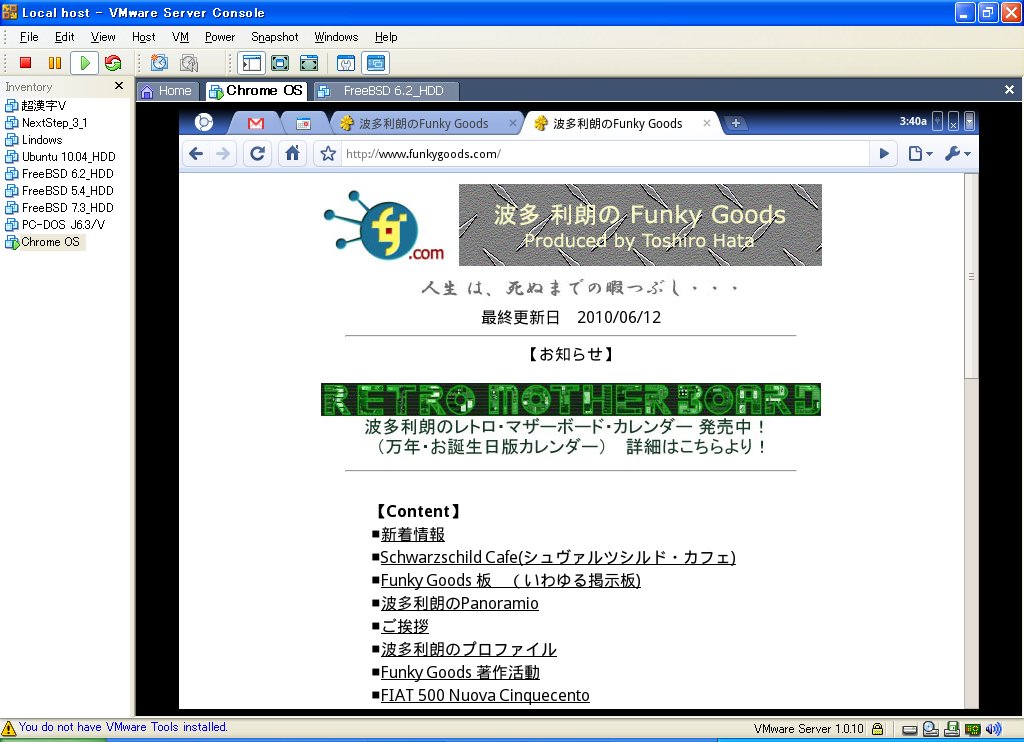The width and height of the screenshot is (1024, 742).
Task: Select PC-DOS J6.3/V in the inventory
Action: point(63,225)
